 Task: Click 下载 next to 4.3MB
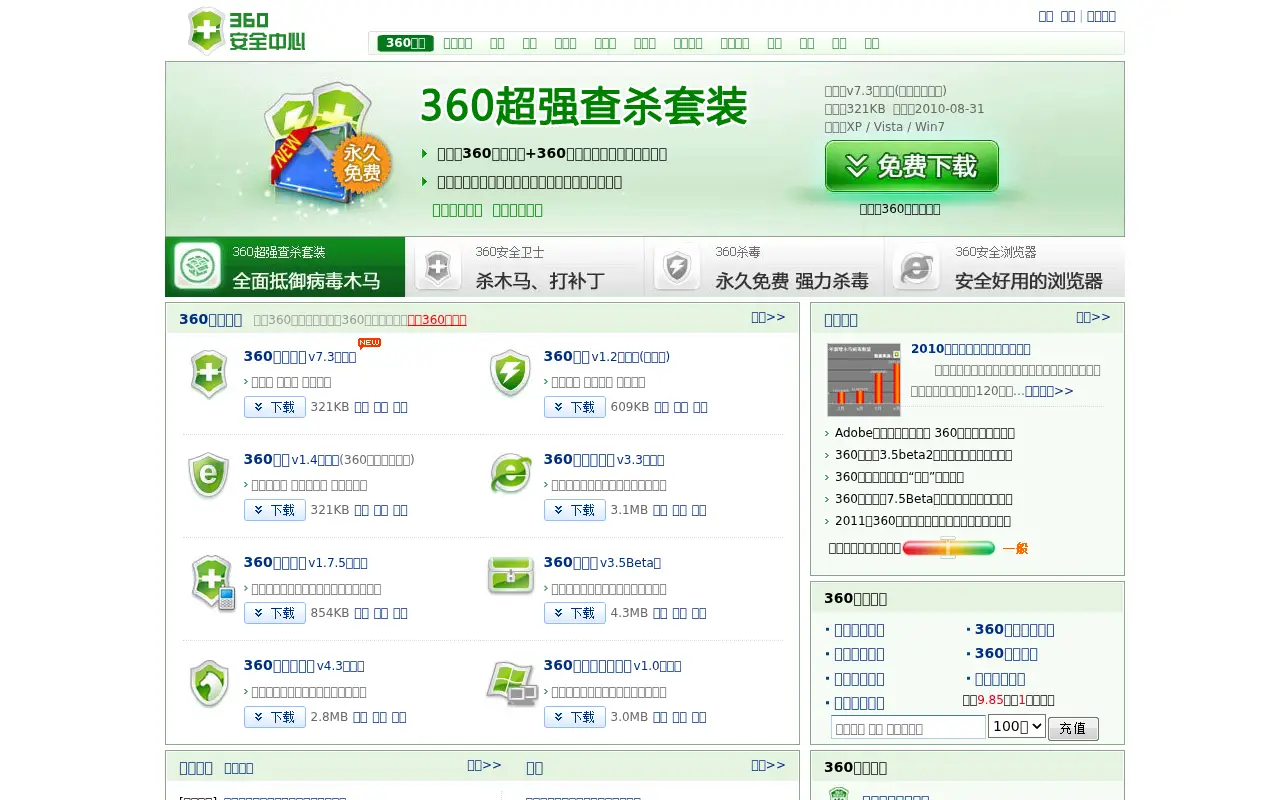tap(575, 613)
